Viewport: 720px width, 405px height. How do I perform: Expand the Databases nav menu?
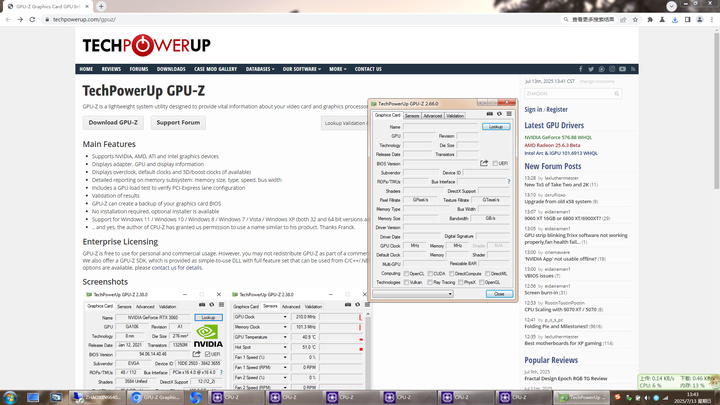click(260, 69)
